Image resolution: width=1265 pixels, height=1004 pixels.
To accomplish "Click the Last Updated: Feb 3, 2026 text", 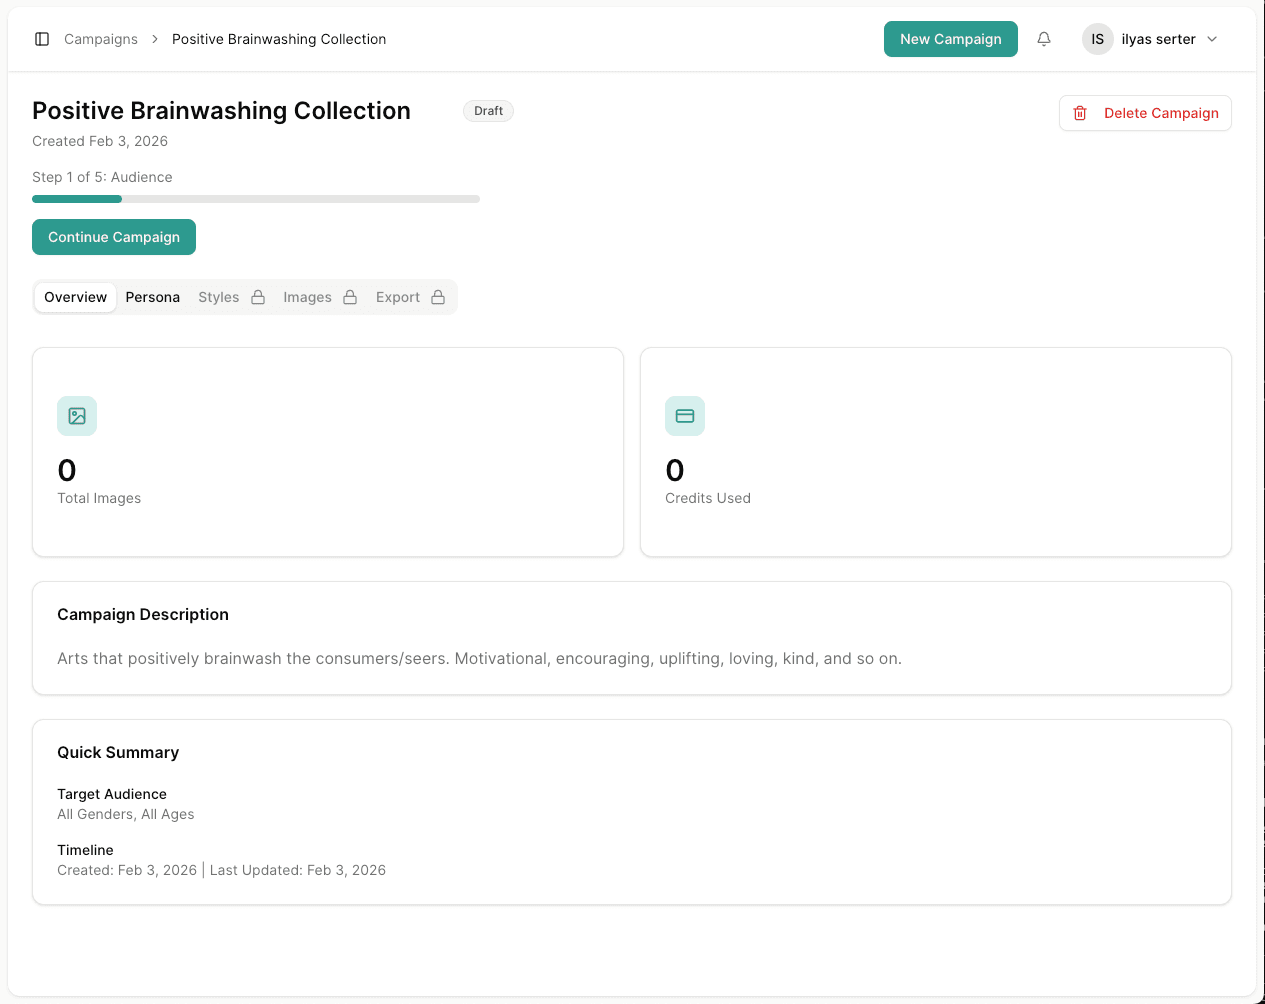I will pyautogui.click(x=298, y=870).
